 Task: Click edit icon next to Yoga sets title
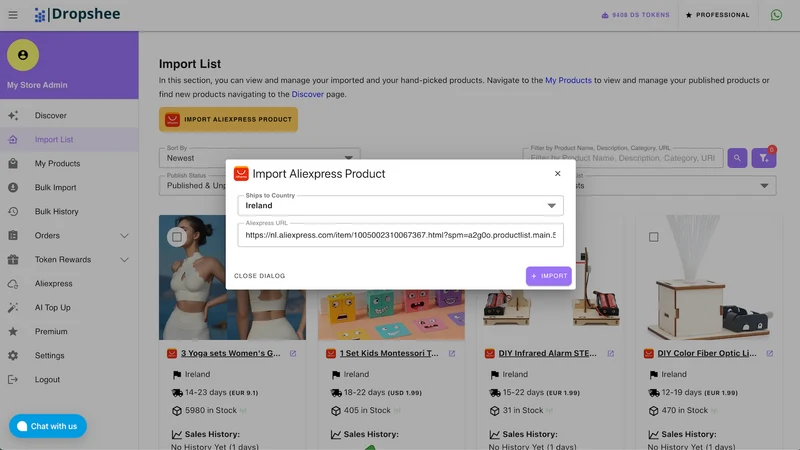tap(293, 353)
